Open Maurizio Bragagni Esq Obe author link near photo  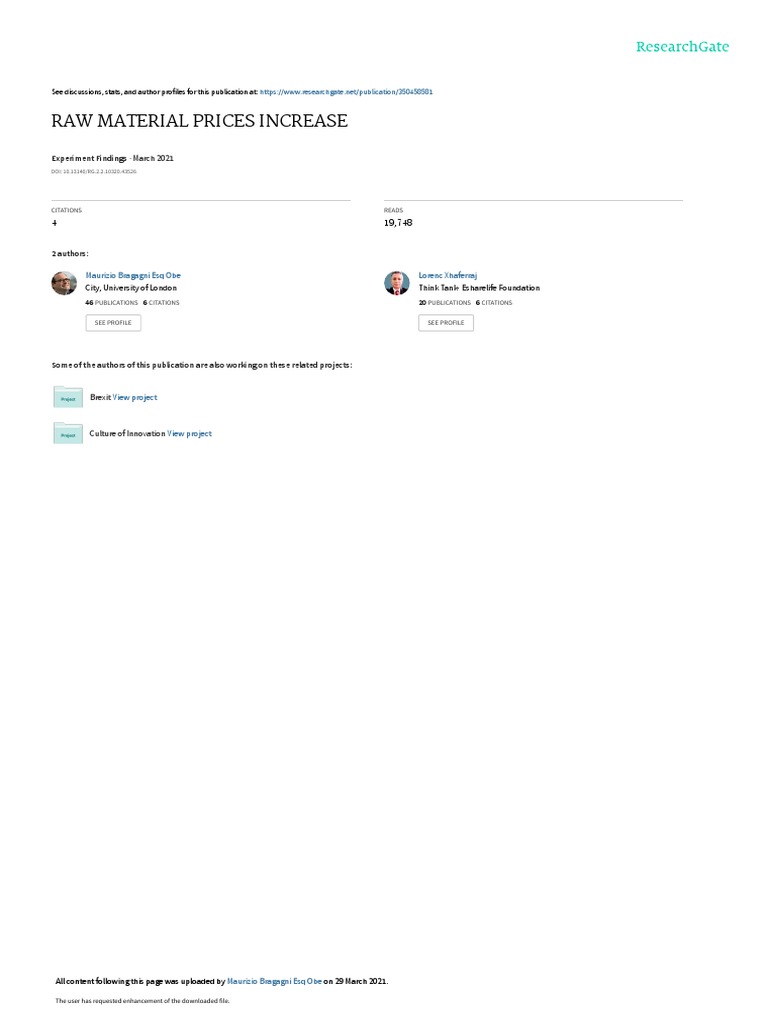[133, 276]
